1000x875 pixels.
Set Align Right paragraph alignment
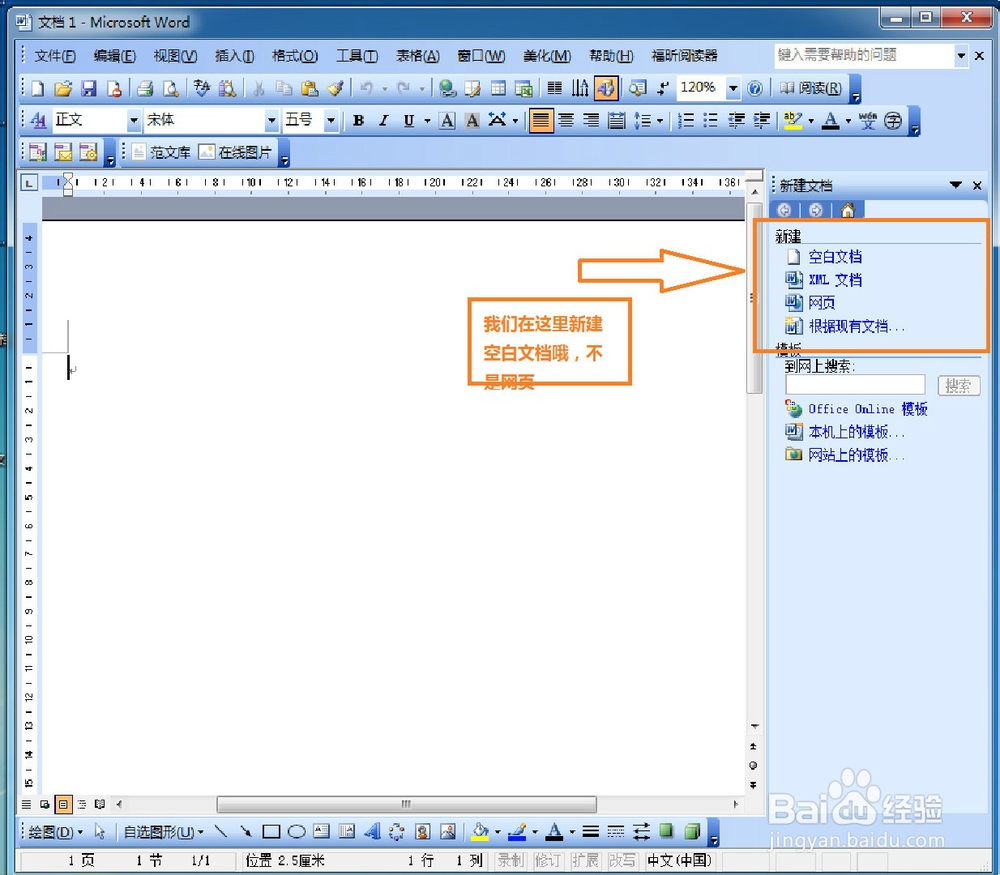591,120
